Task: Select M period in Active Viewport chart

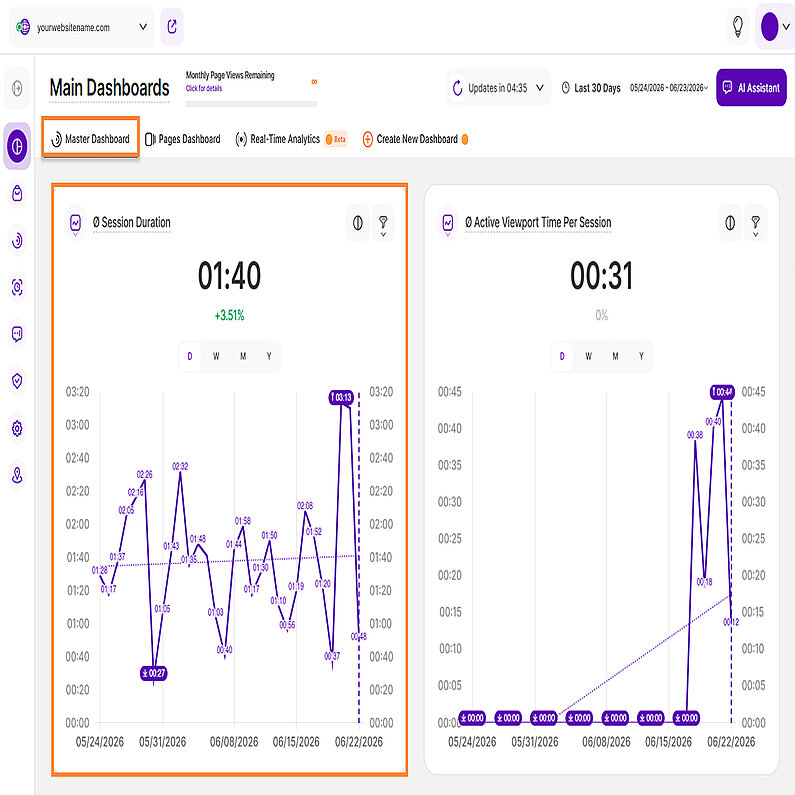Action: (x=615, y=356)
